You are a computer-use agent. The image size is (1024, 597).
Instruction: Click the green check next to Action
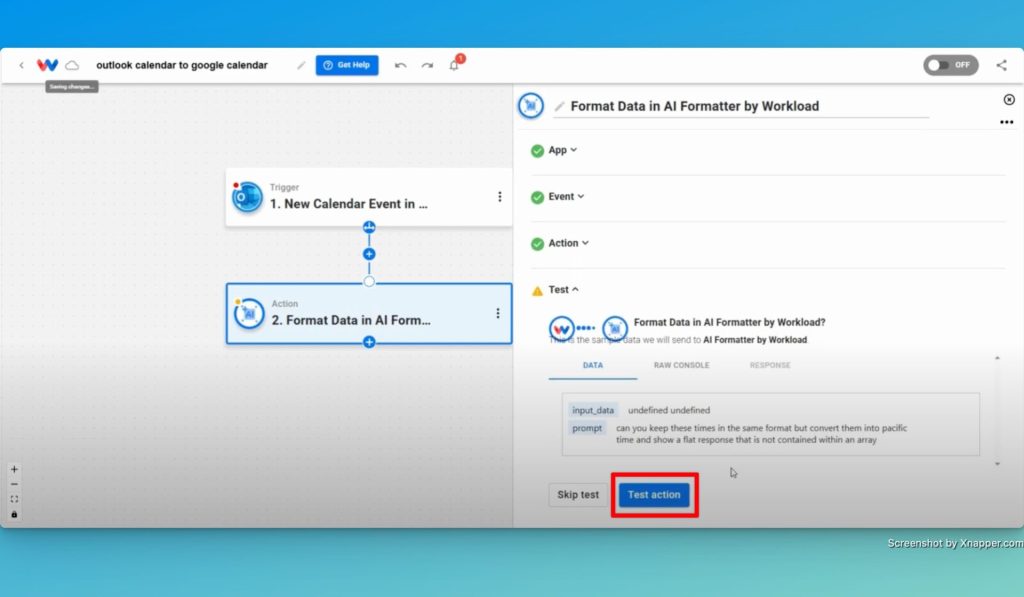[537, 244]
